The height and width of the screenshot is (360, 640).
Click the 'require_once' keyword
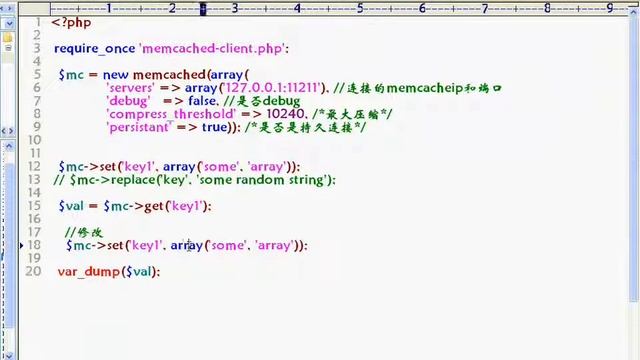pos(94,49)
